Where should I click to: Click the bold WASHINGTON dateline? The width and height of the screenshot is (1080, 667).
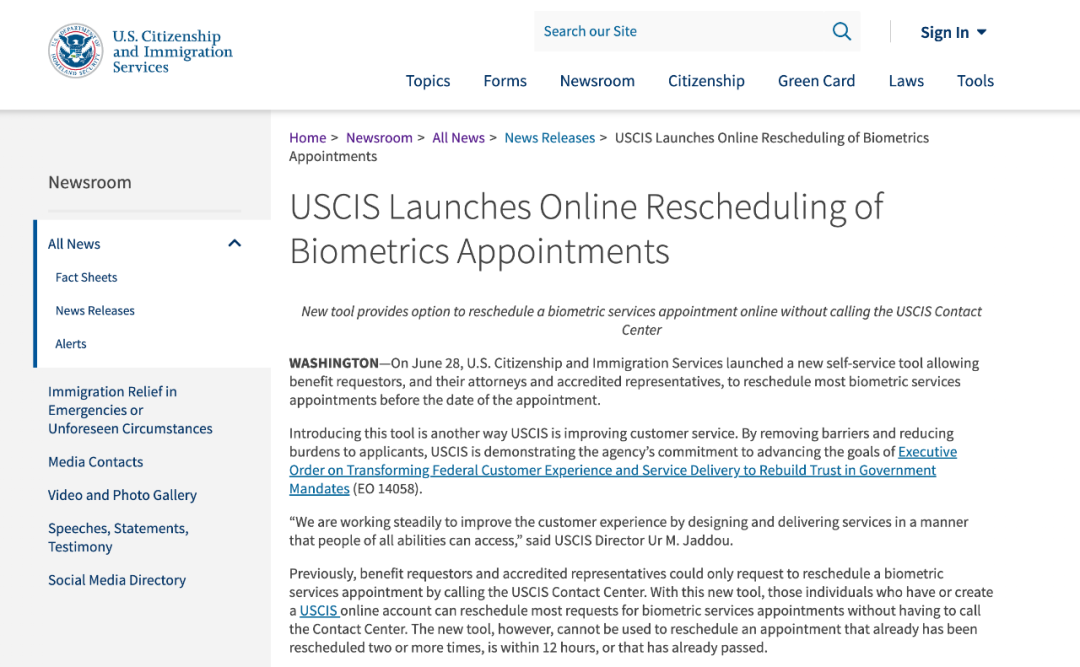tap(334, 363)
